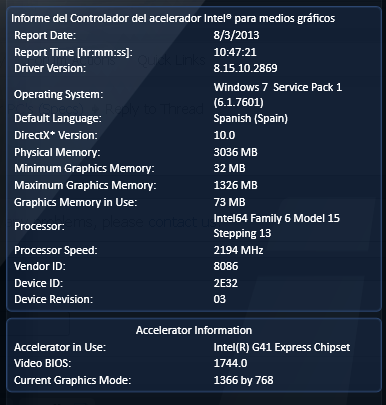This screenshot has width=386, height=405.
Task: Click the Report Time value 10:47:21
Action: pos(235,52)
